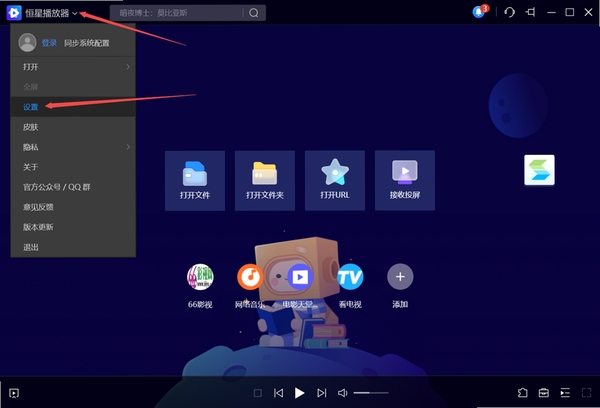
Task: Expand the 隐私 submenu
Action: click(73, 147)
